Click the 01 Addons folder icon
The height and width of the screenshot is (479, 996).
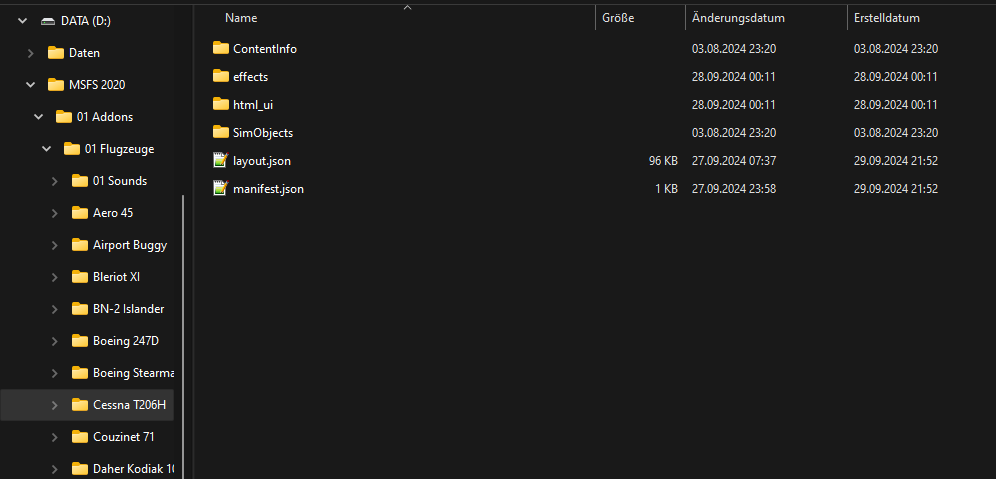[x=64, y=117]
